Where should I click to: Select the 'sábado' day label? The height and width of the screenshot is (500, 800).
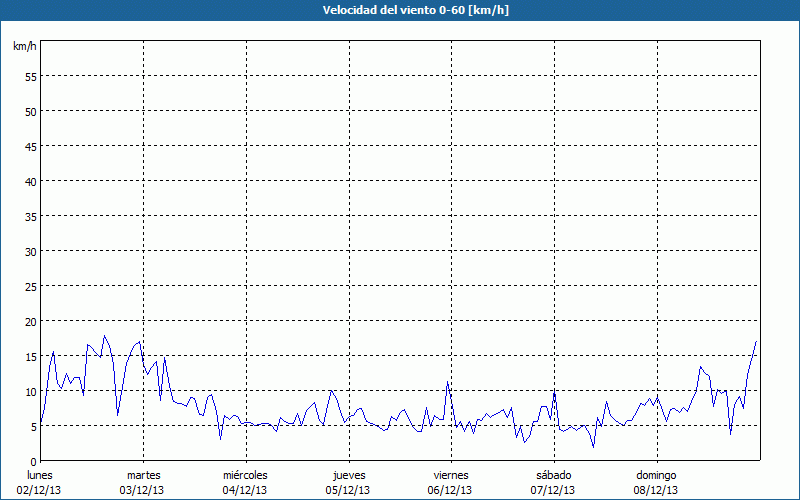point(553,475)
